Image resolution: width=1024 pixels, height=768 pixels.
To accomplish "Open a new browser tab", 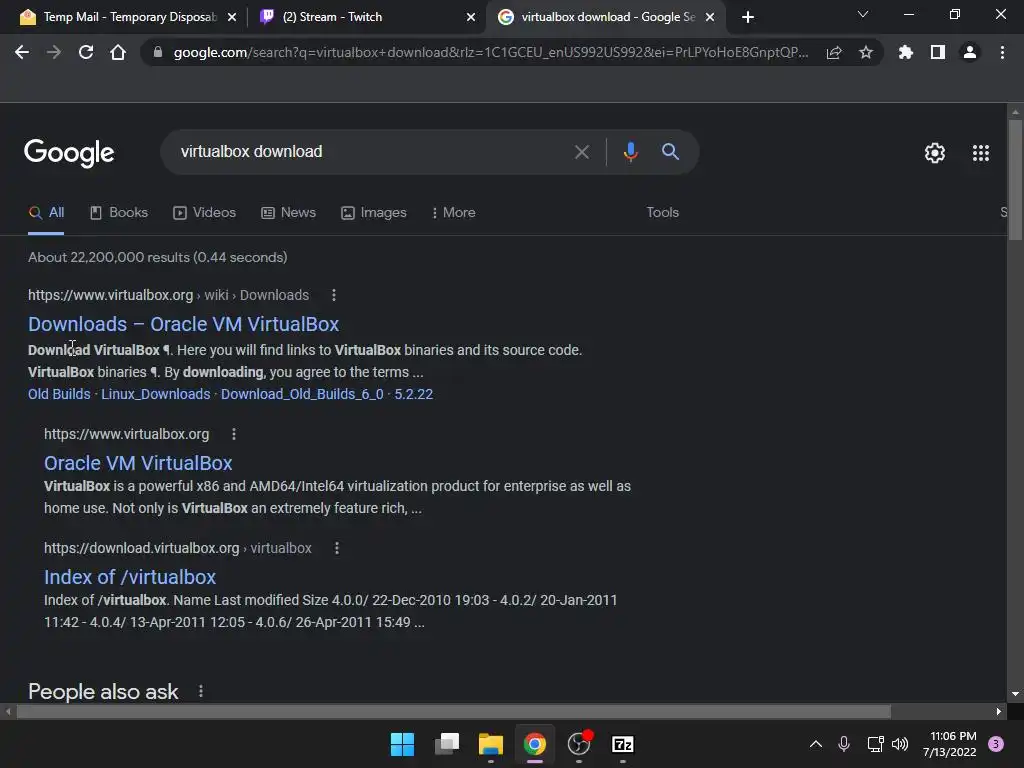I will 748,17.
